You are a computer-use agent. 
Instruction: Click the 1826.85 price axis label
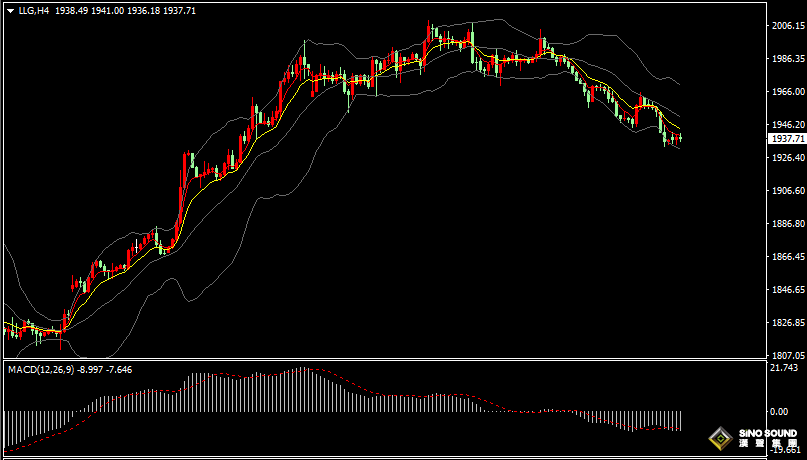786,323
